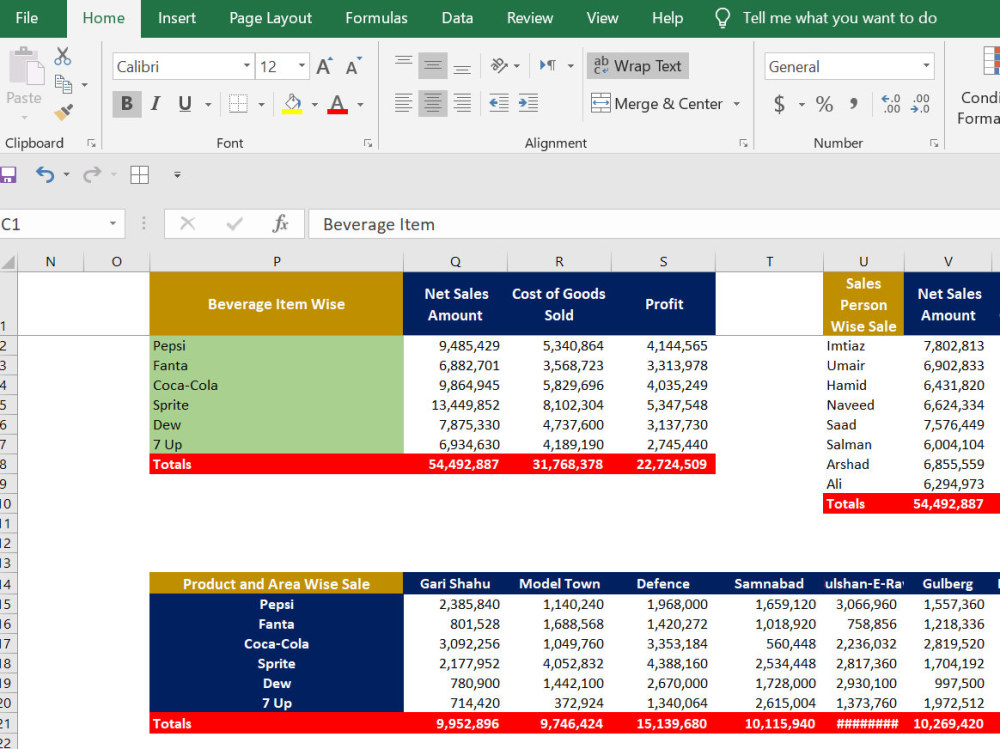Toggle bold formatting
Image resolution: width=1000 pixels, height=749 pixels.
[127, 104]
